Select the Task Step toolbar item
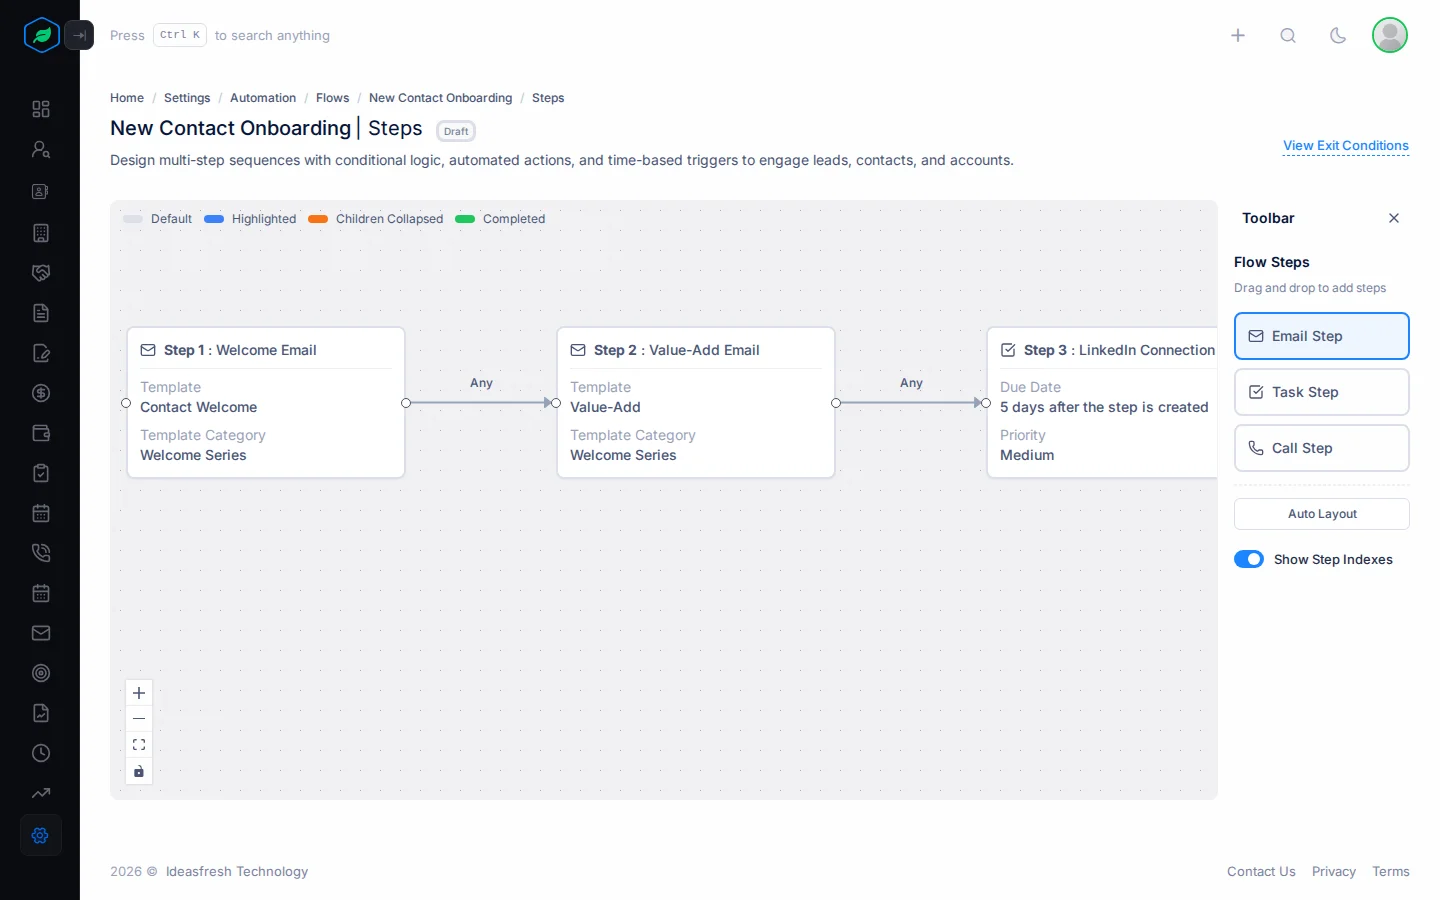1440x900 pixels. pos(1322,392)
